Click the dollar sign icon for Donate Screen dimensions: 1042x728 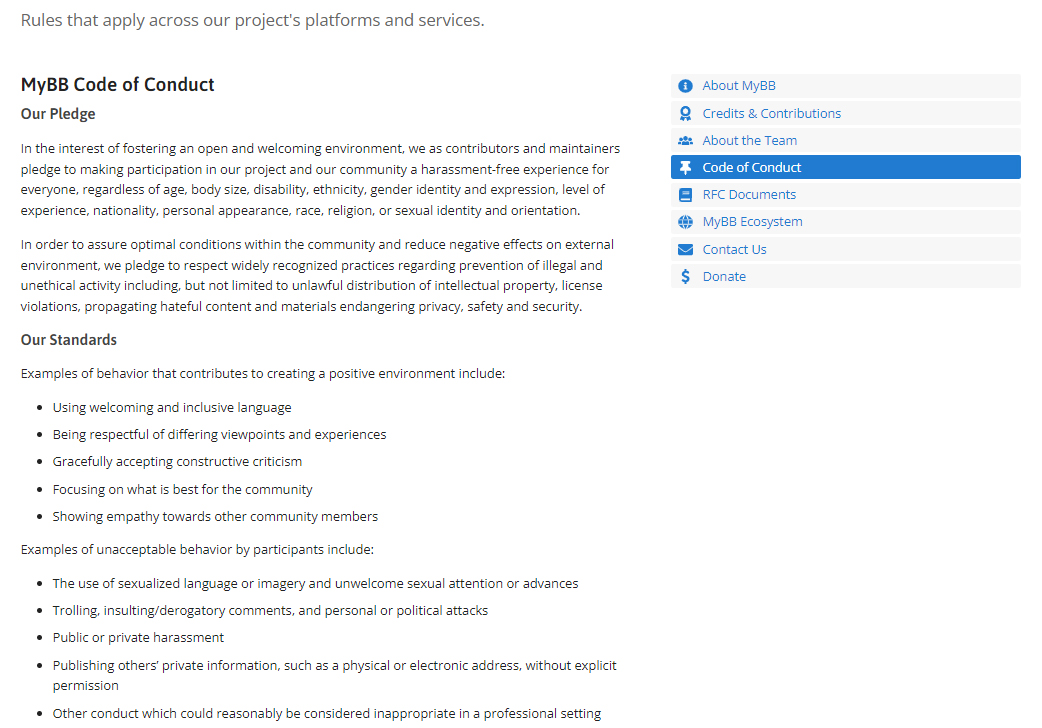coord(685,277)
